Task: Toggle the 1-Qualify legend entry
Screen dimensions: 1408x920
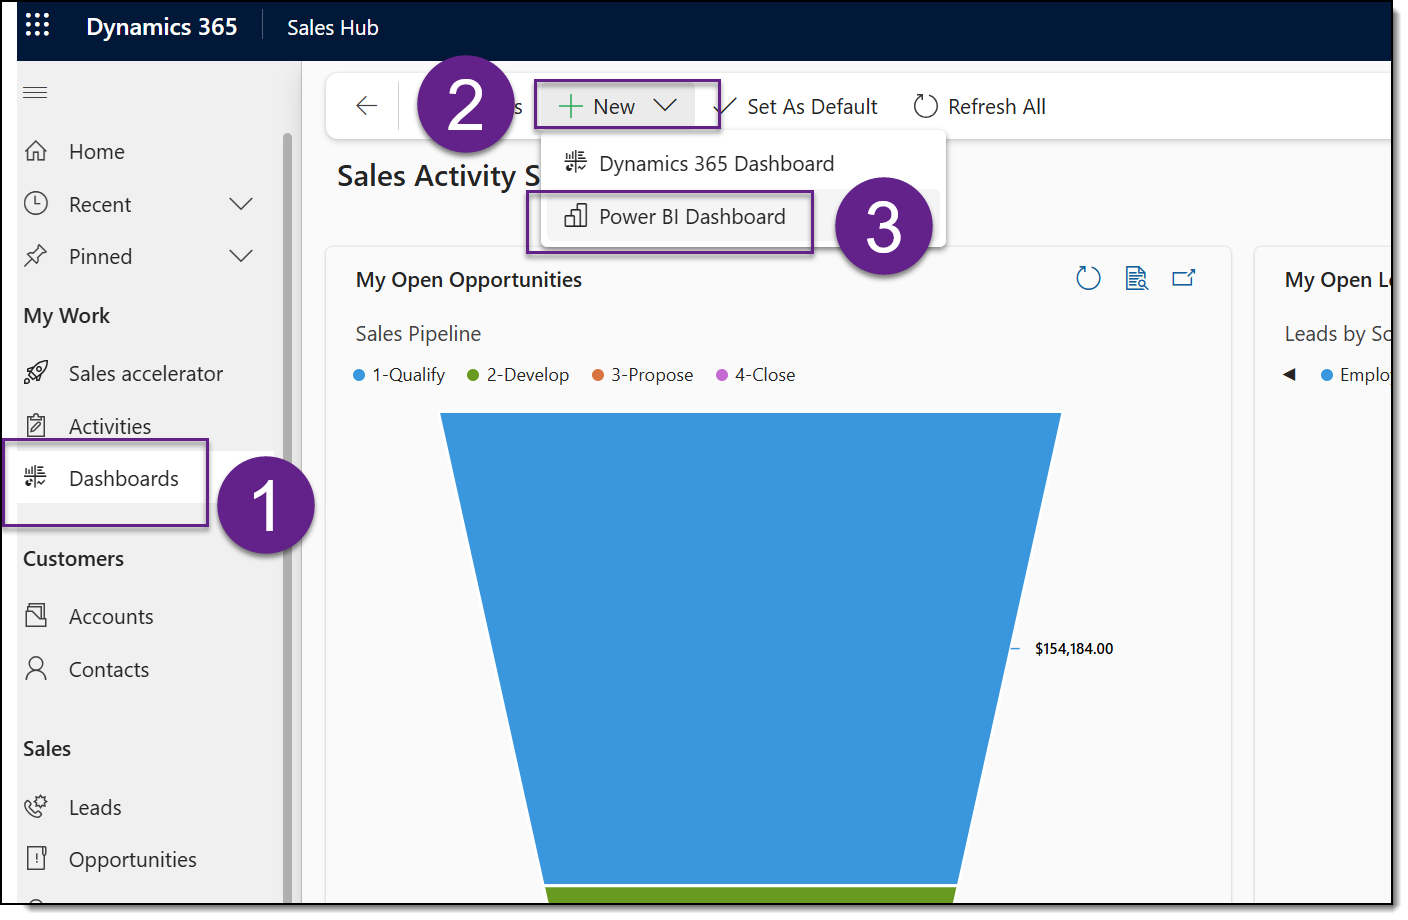Action: tap(399, 375)
